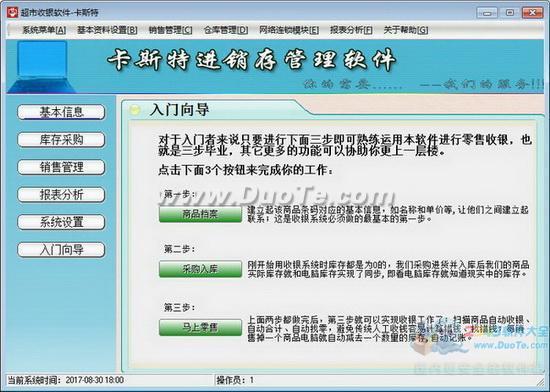
Task: Select the 基本信息 sidebar button
Action: pyautogui.click(x=61, y=112)
